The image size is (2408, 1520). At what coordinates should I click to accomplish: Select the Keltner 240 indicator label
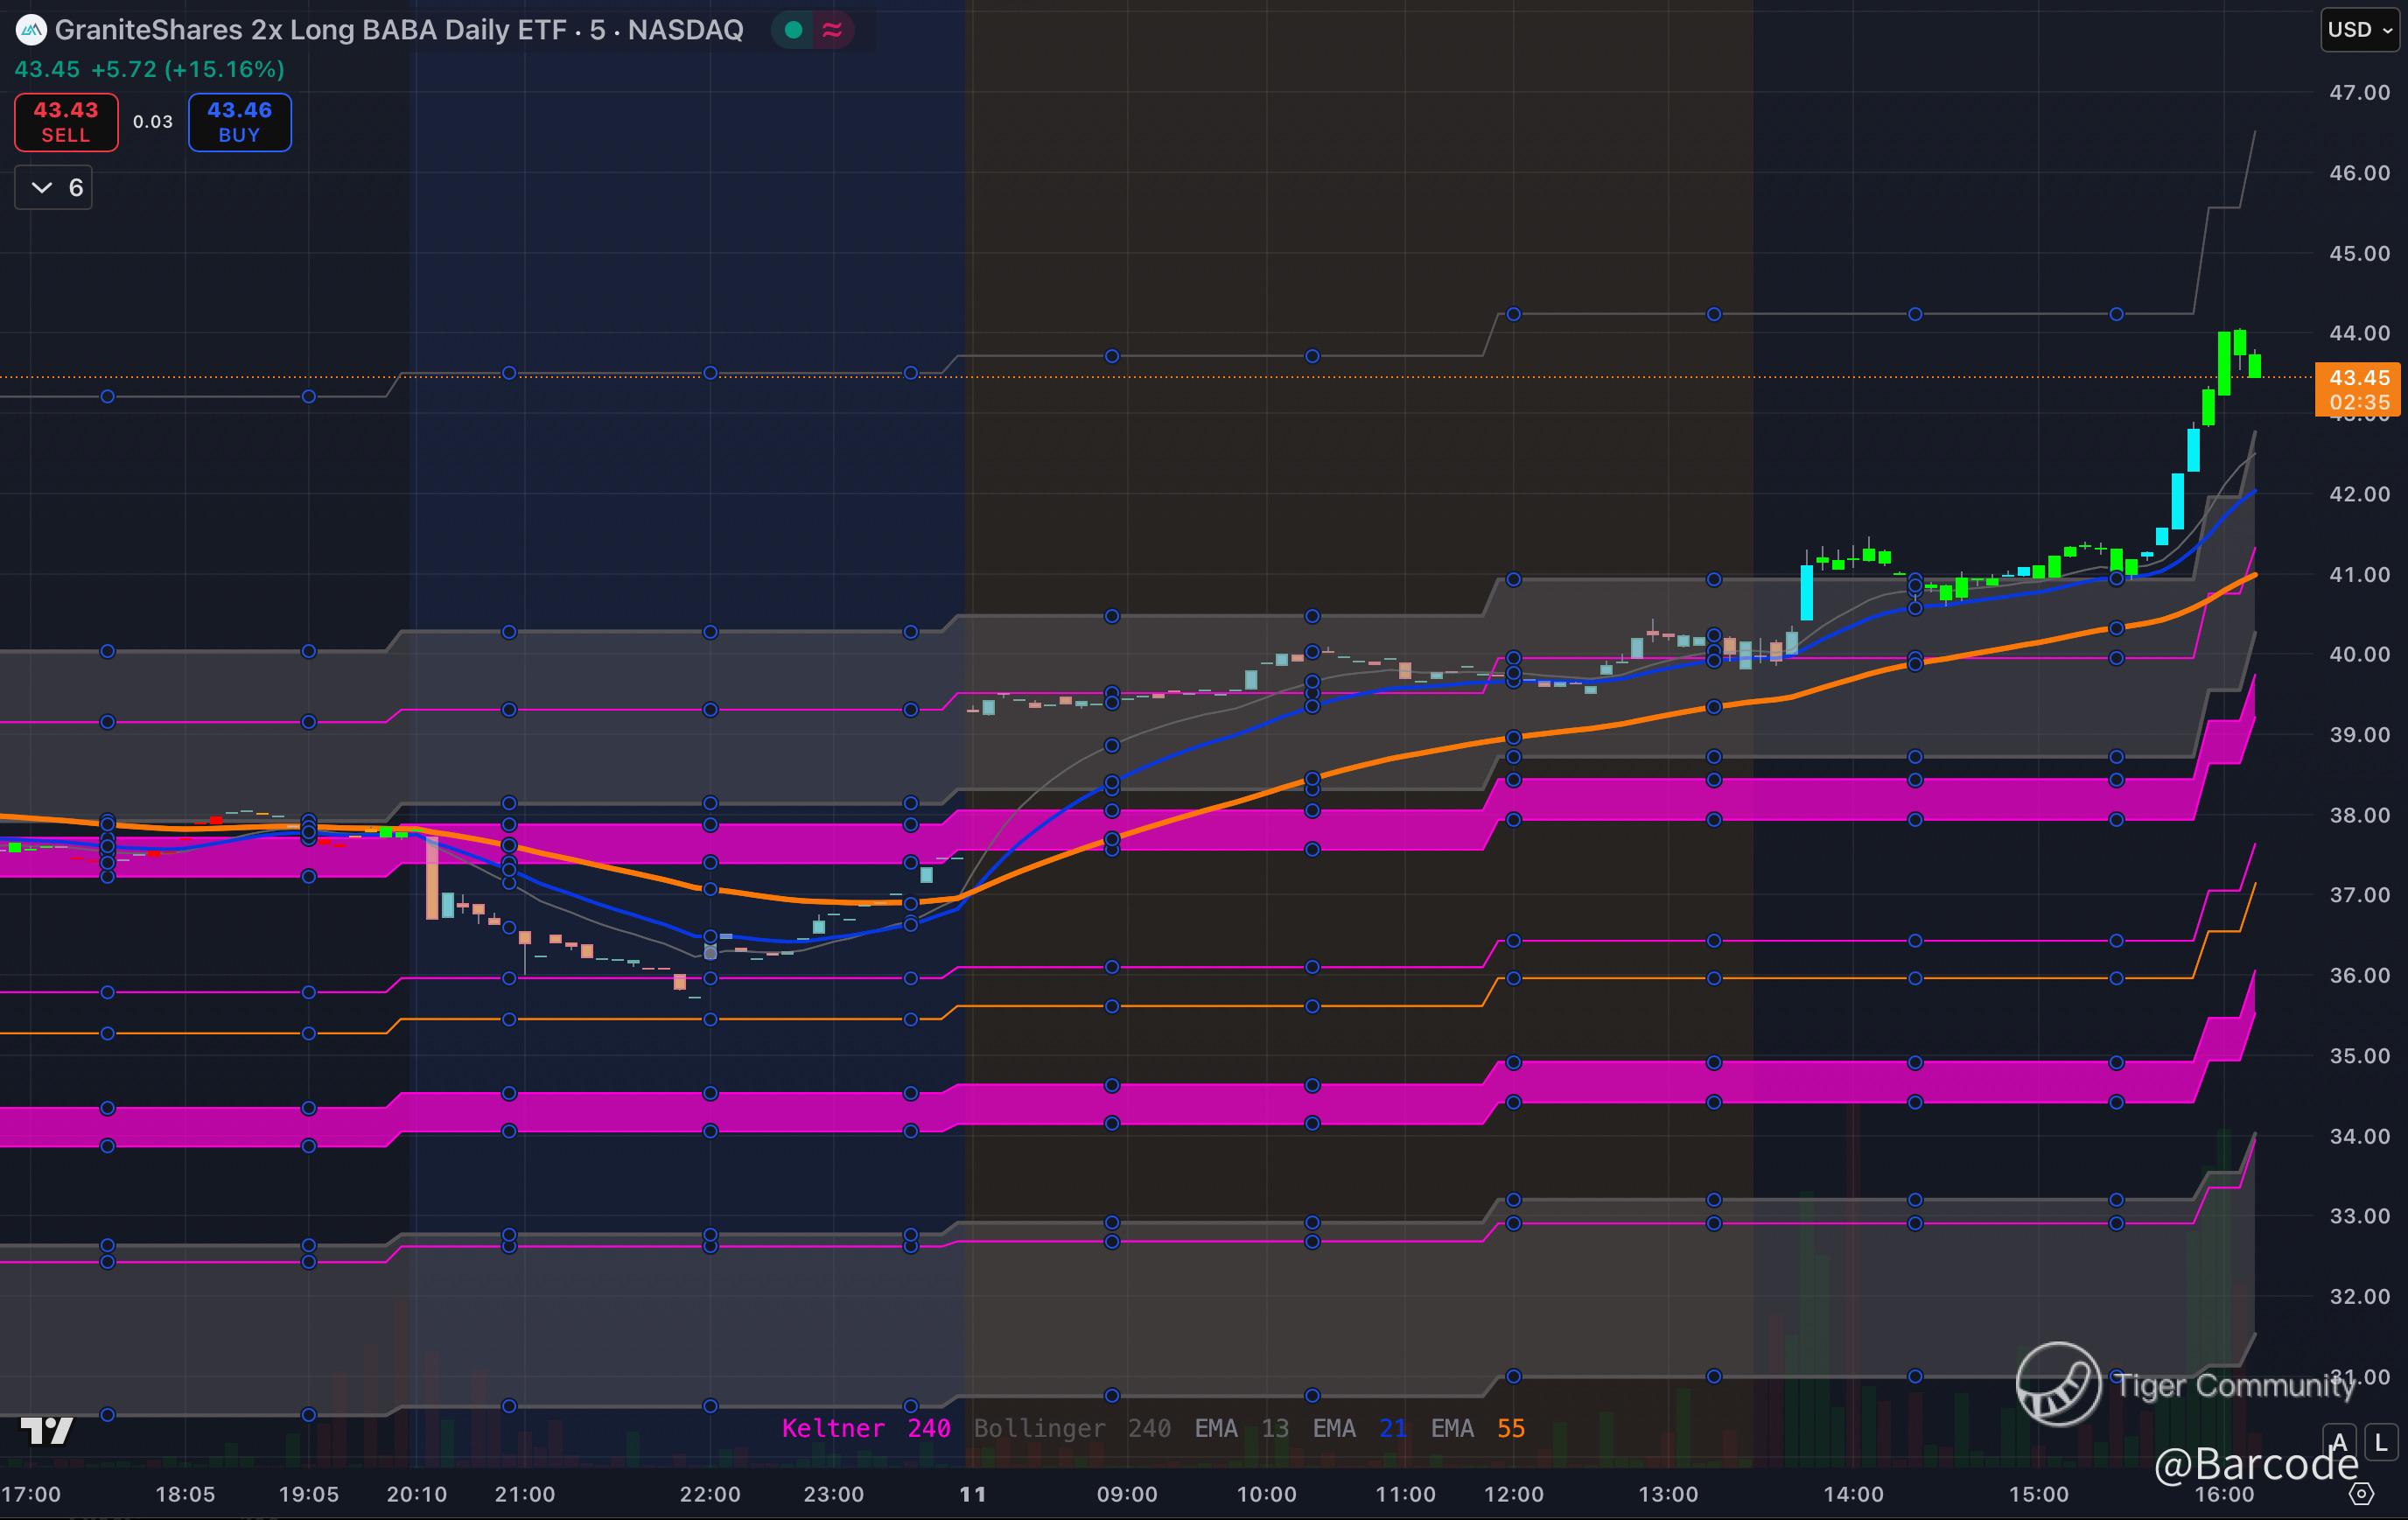(x=865, y=1428)
